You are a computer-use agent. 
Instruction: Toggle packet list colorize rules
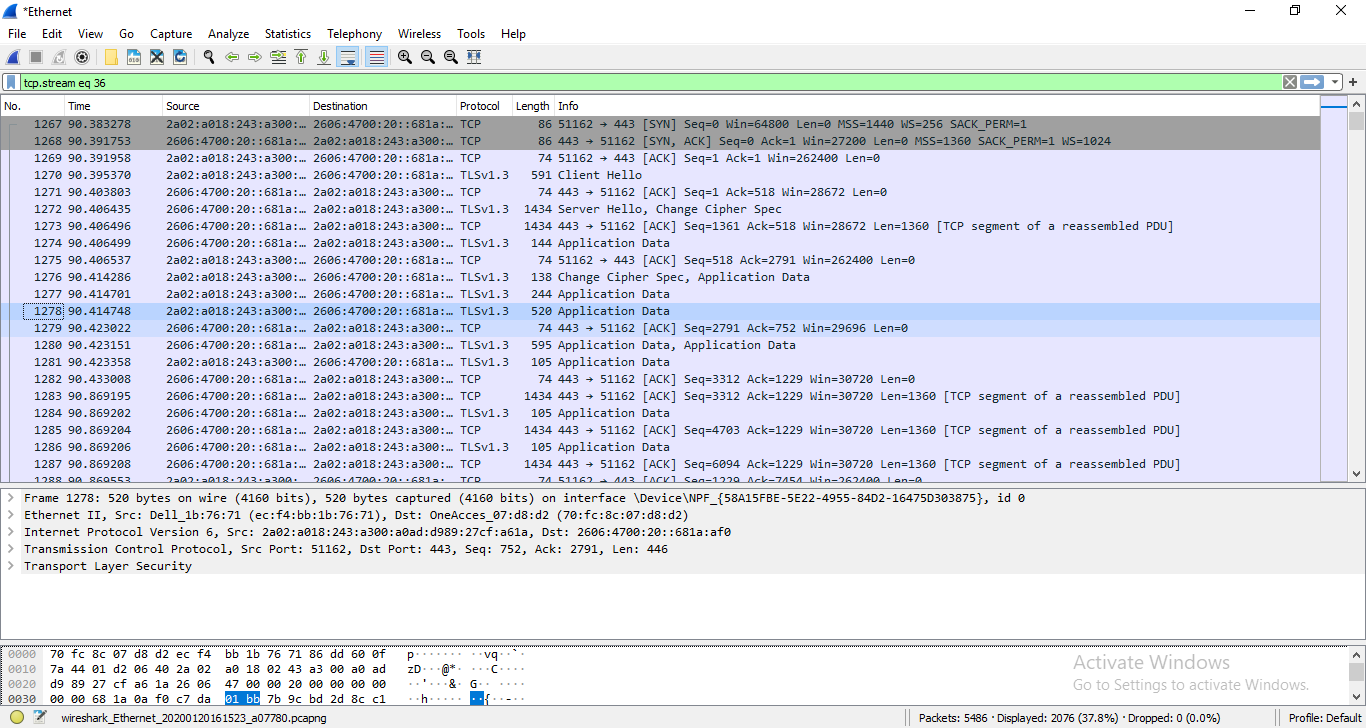[376, 57]
